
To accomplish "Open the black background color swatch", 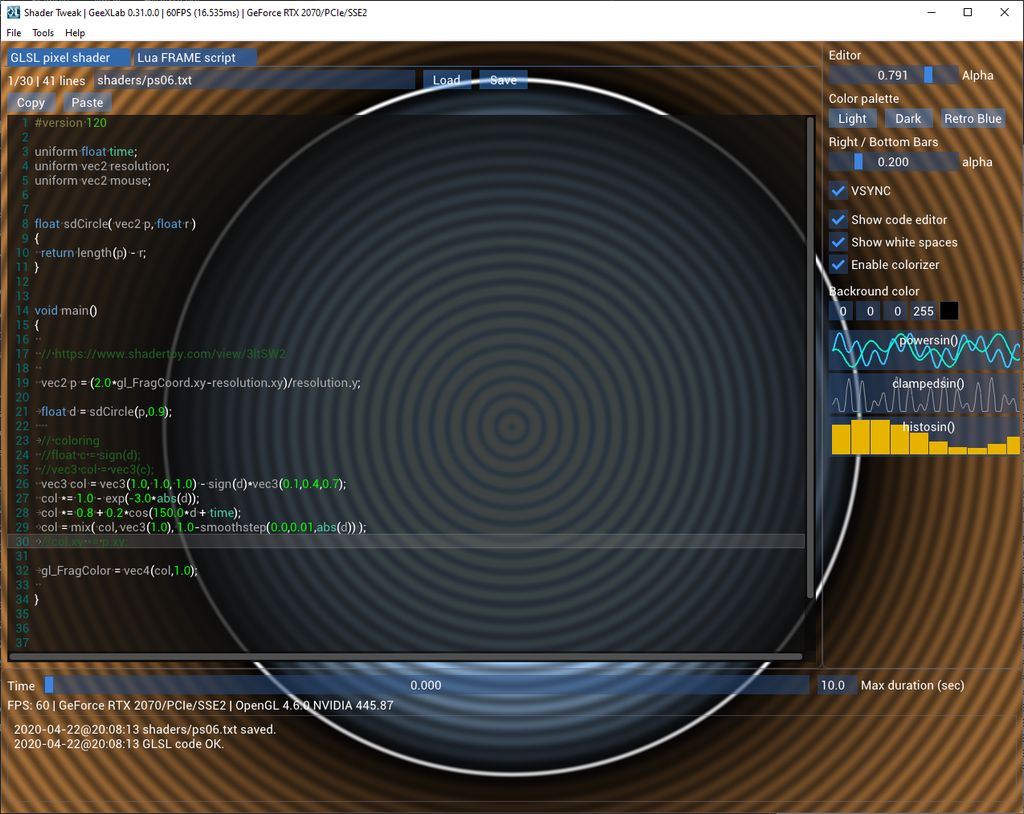I will tap(949, 311).
